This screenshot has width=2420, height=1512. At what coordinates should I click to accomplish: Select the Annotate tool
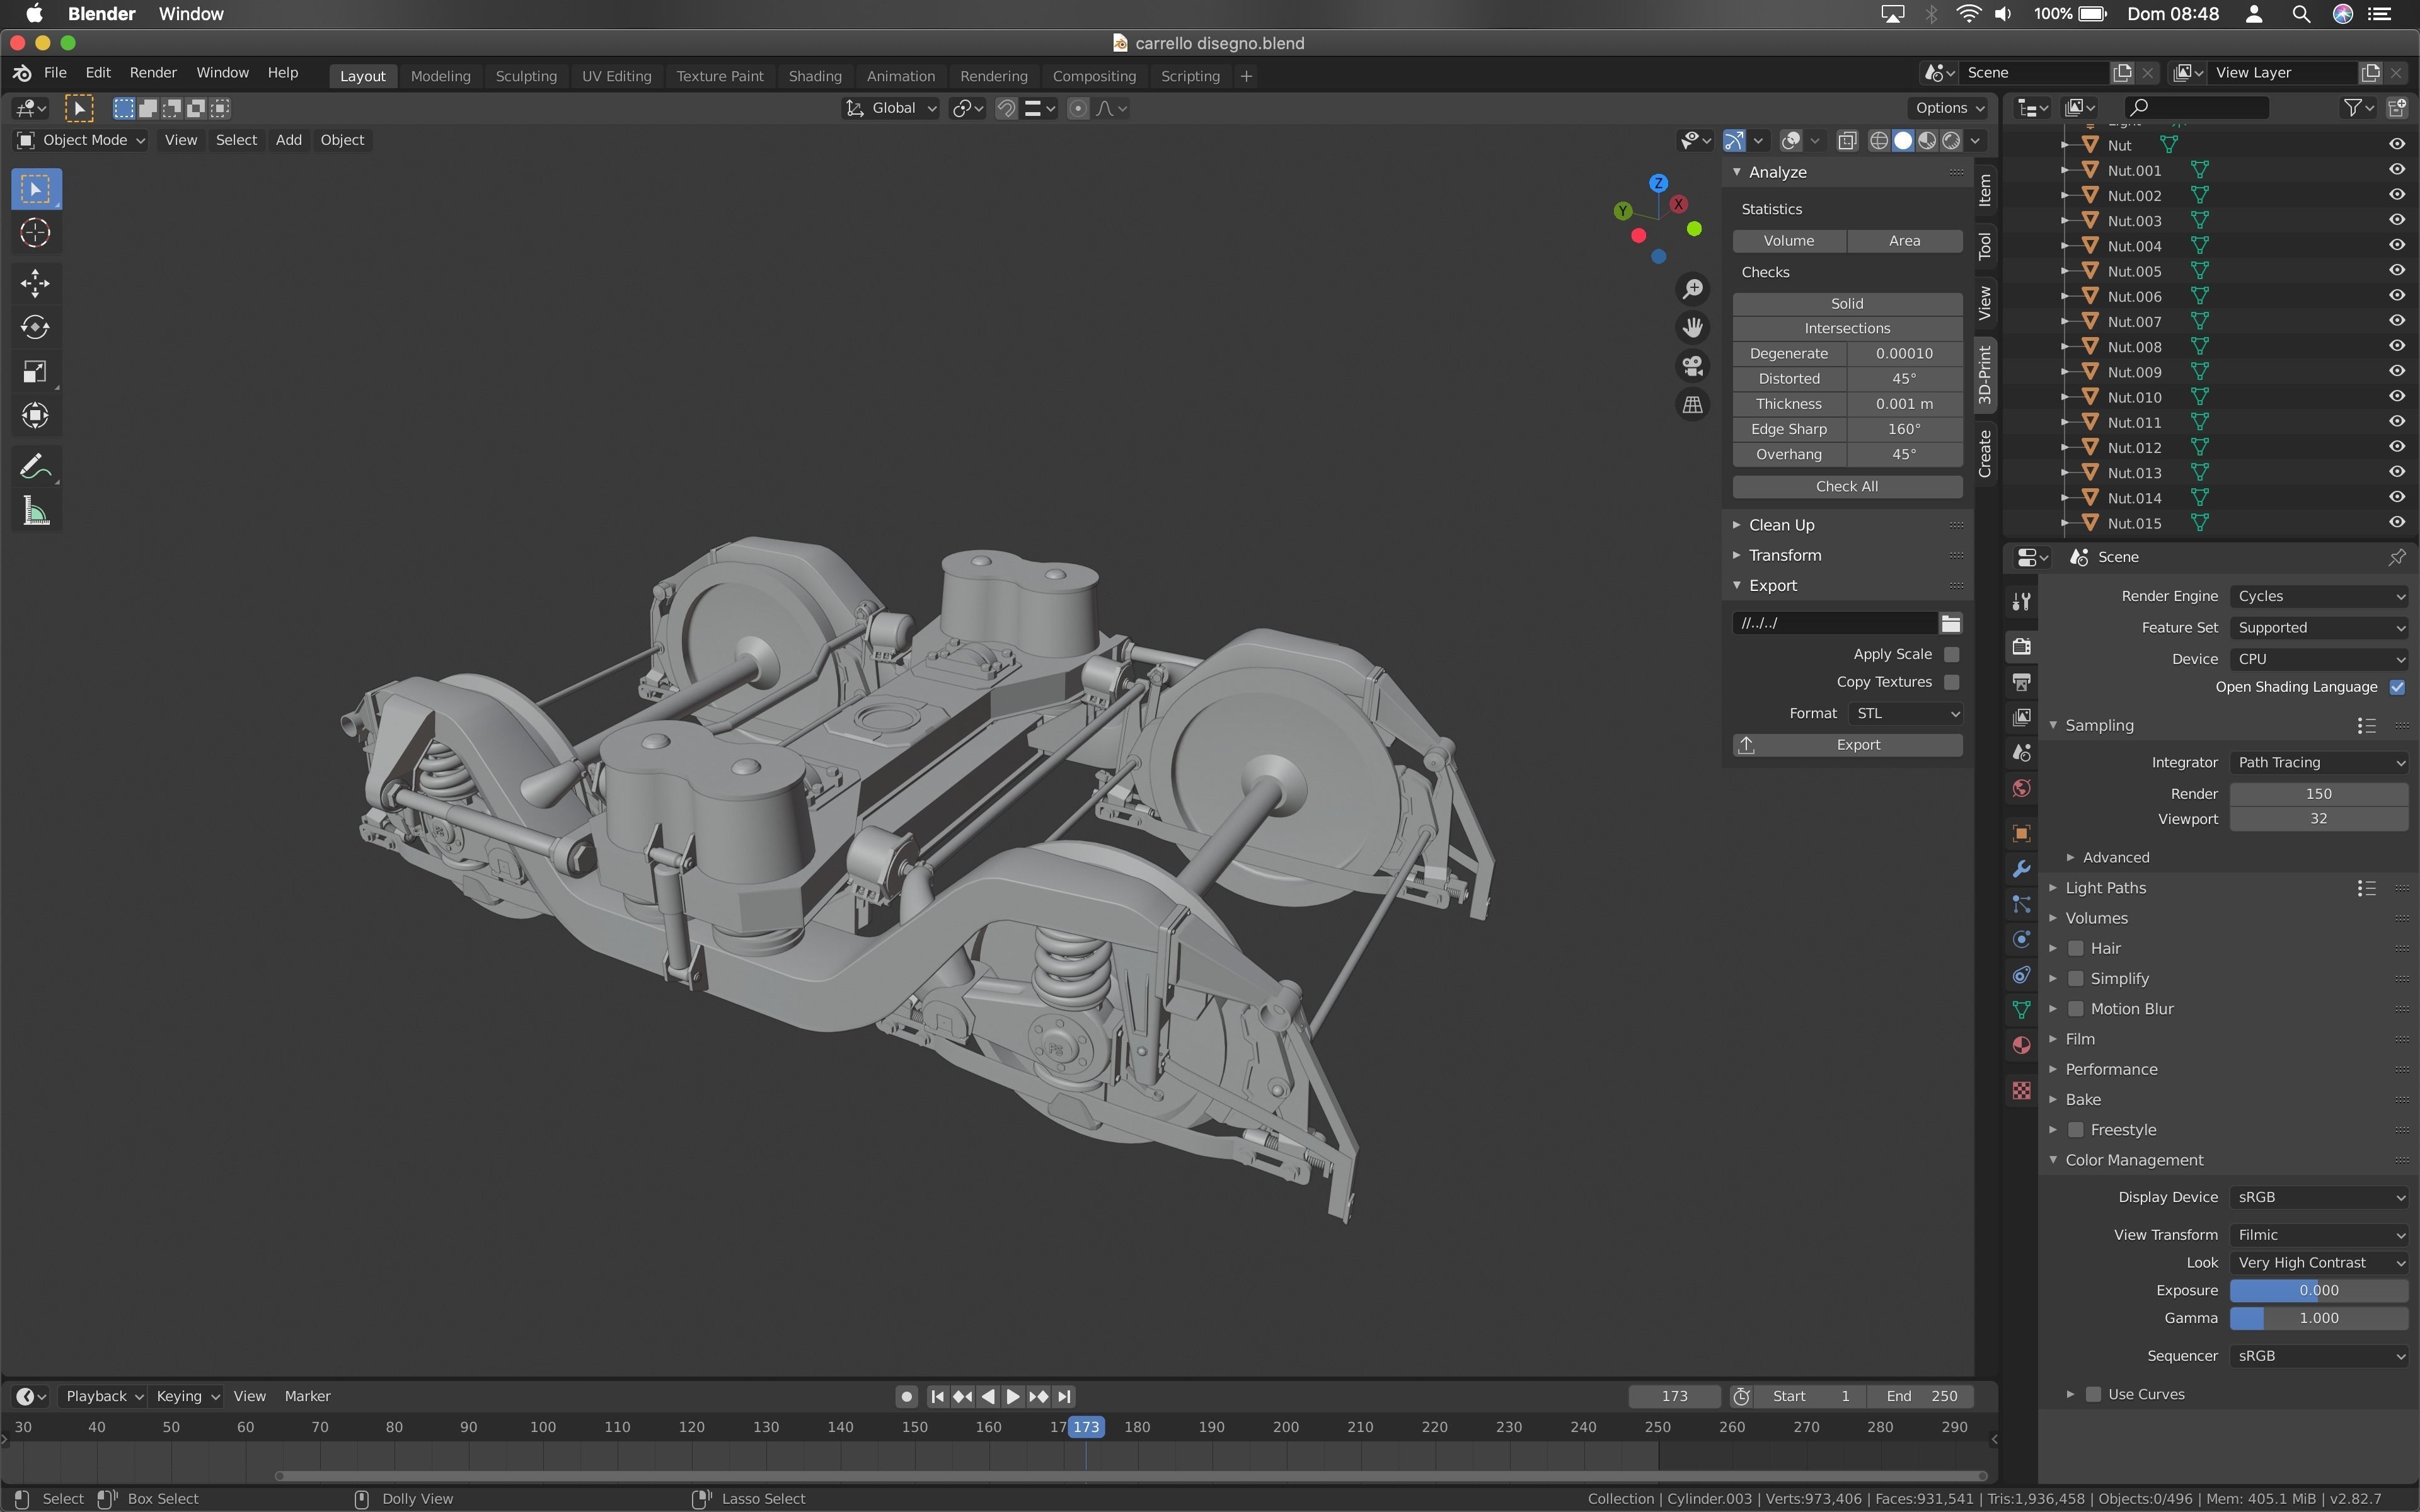[x=36, y=466]
